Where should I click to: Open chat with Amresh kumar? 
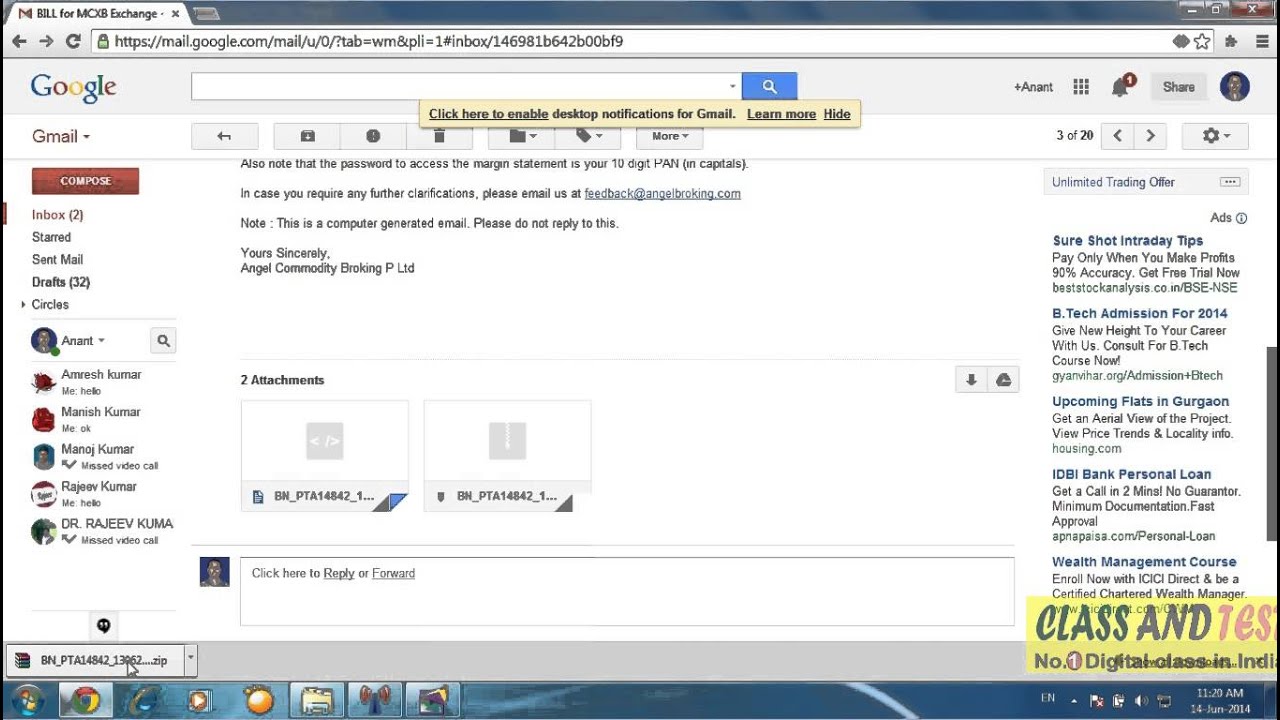101,382
